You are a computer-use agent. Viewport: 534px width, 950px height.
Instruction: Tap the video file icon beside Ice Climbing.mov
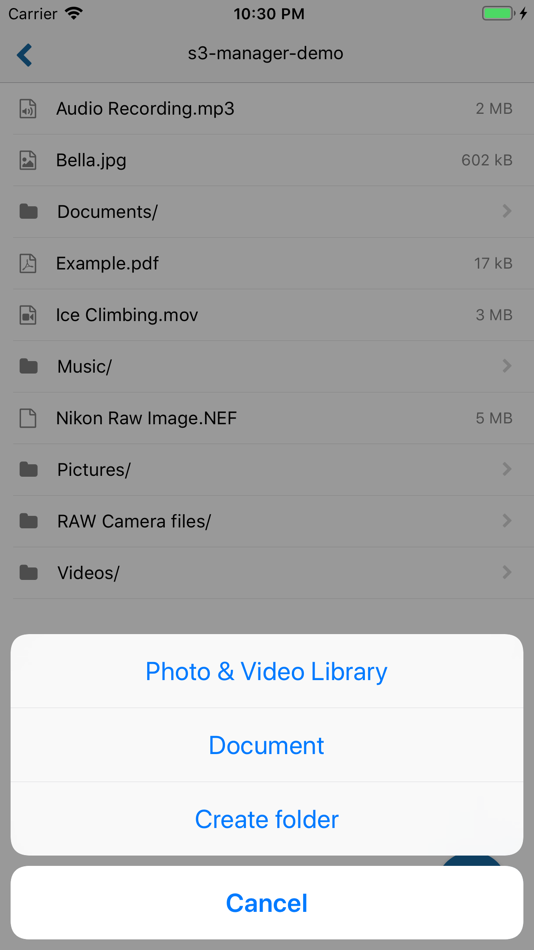point(28,315)
